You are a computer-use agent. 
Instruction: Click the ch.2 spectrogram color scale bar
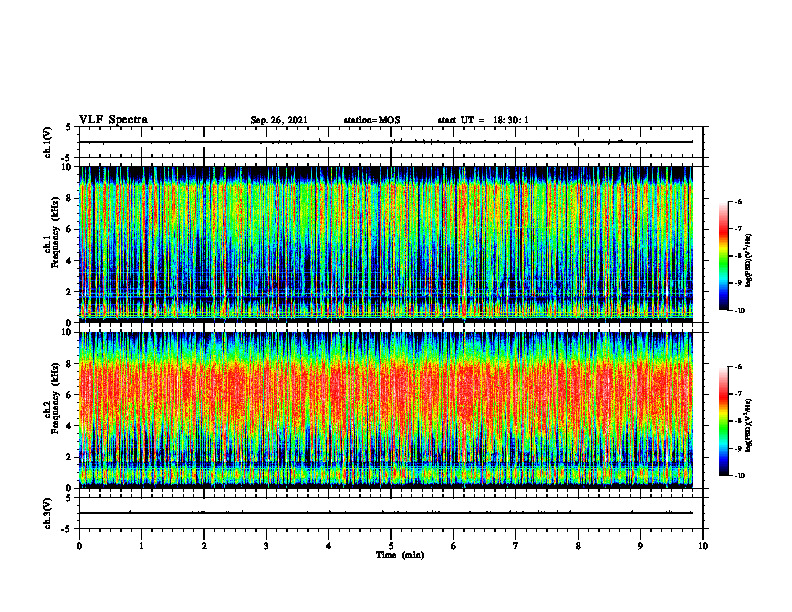pos(723,421)
